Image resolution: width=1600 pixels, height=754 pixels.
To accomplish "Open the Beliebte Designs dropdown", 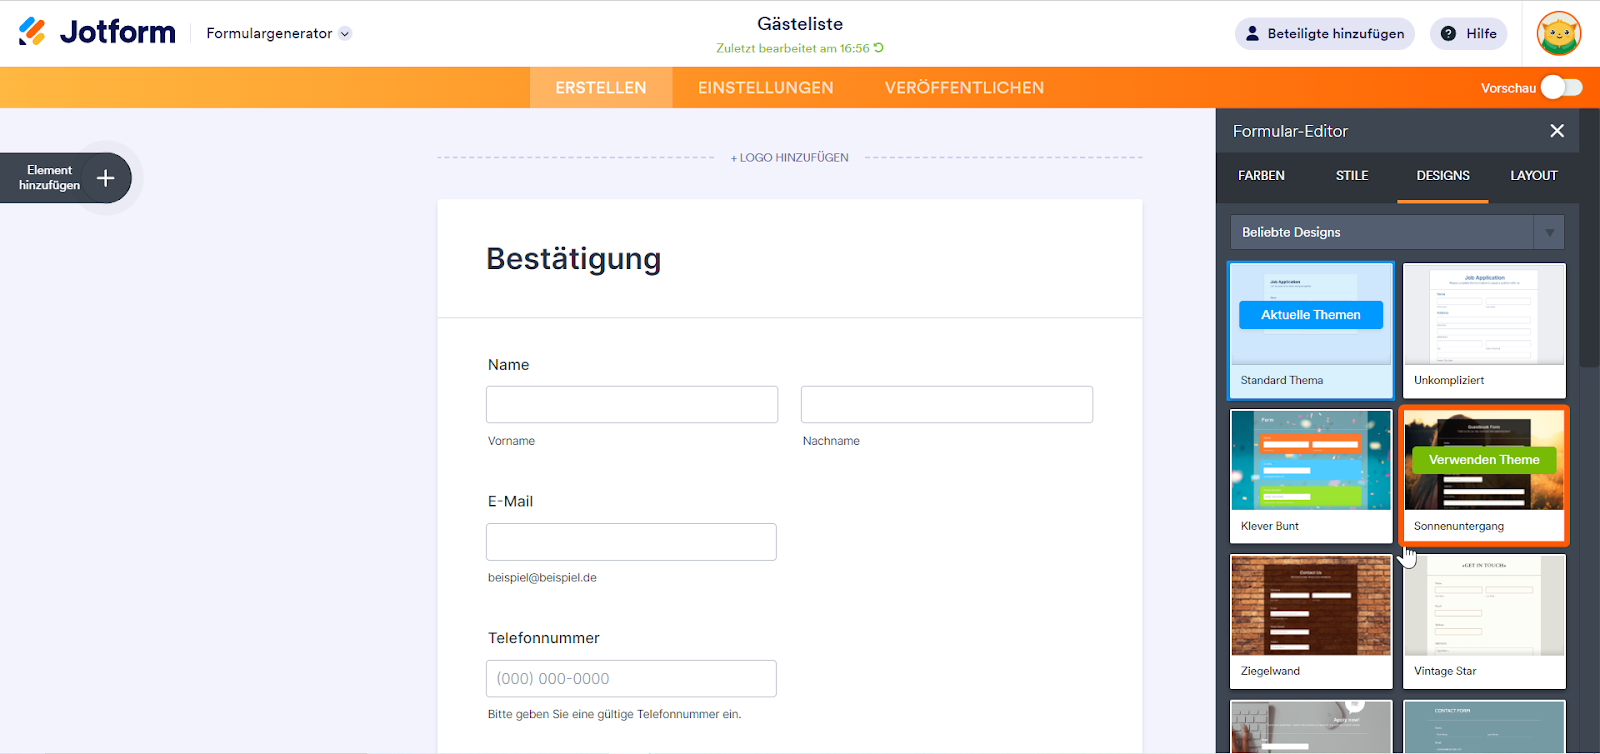I will 1548,233.
